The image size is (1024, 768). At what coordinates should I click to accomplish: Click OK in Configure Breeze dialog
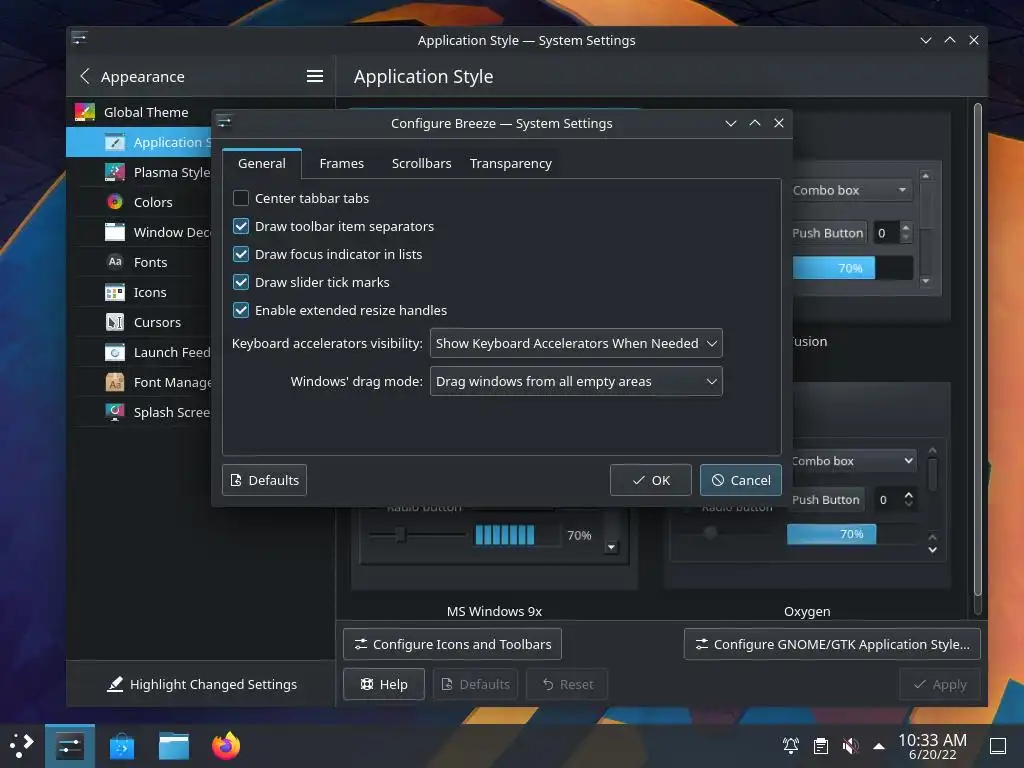650,480
